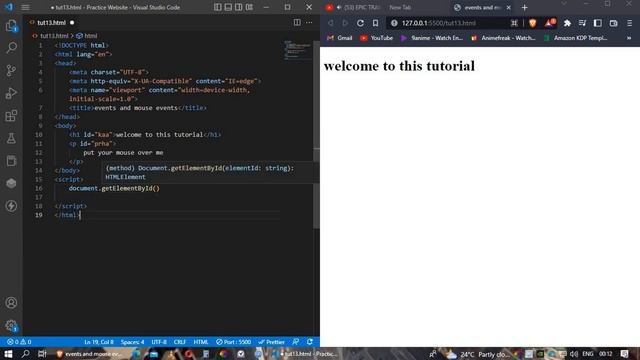
Task: Open the Manage settings gear
Action: point(11,325)
